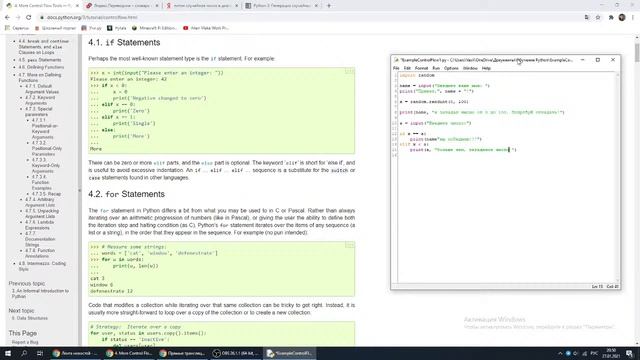Minimize the IDLE editor window
This screenshot has width=640, height=360.
582,60
